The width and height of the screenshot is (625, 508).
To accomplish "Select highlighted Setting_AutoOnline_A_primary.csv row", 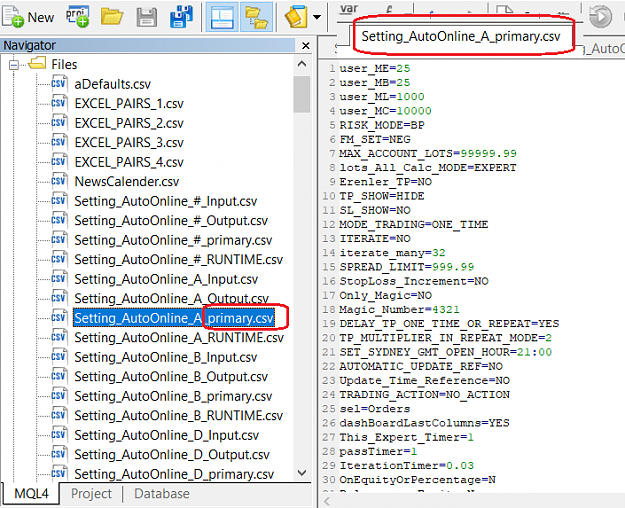I will click(174, 318).
